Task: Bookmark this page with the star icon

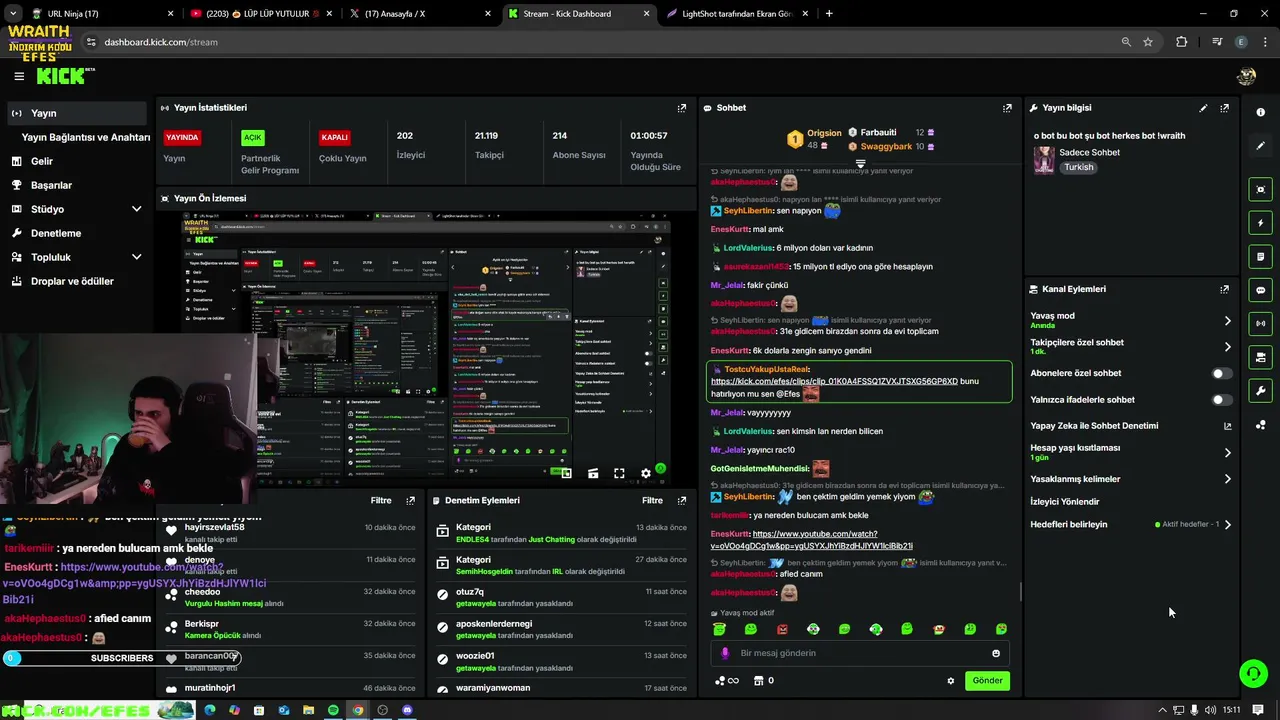Action: 1148,42
